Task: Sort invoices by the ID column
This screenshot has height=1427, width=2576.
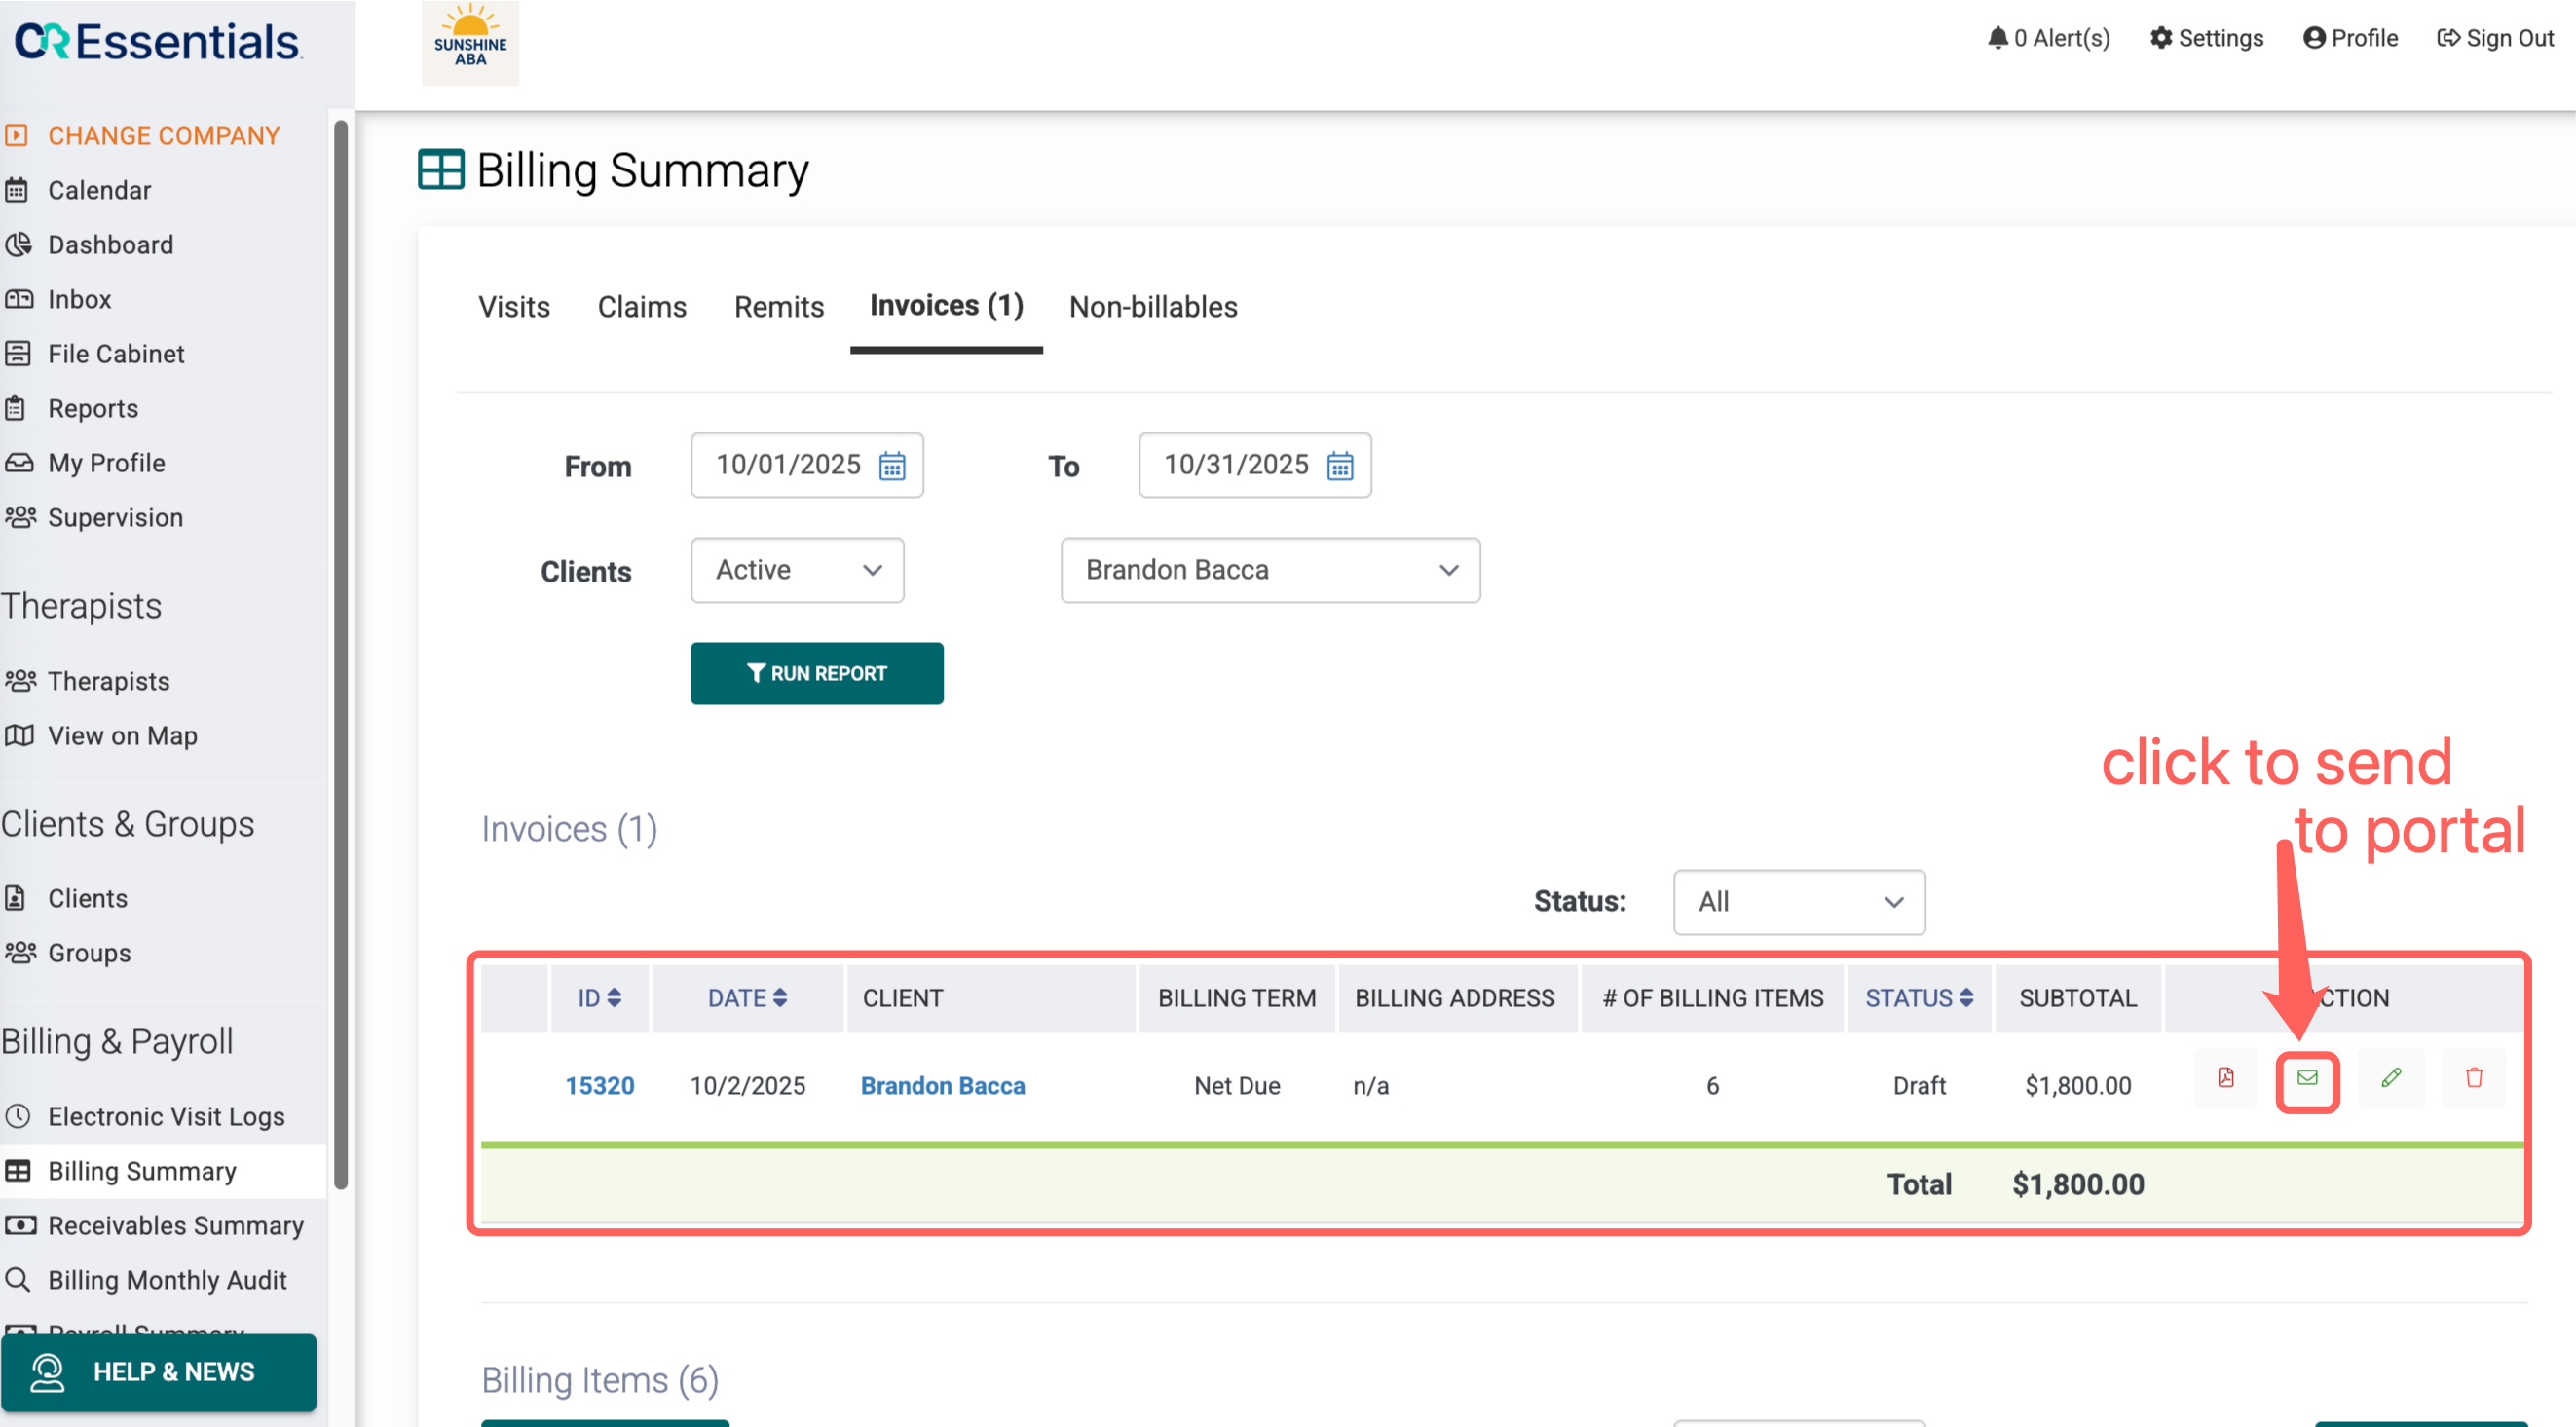Action: (x=599, y=998)
